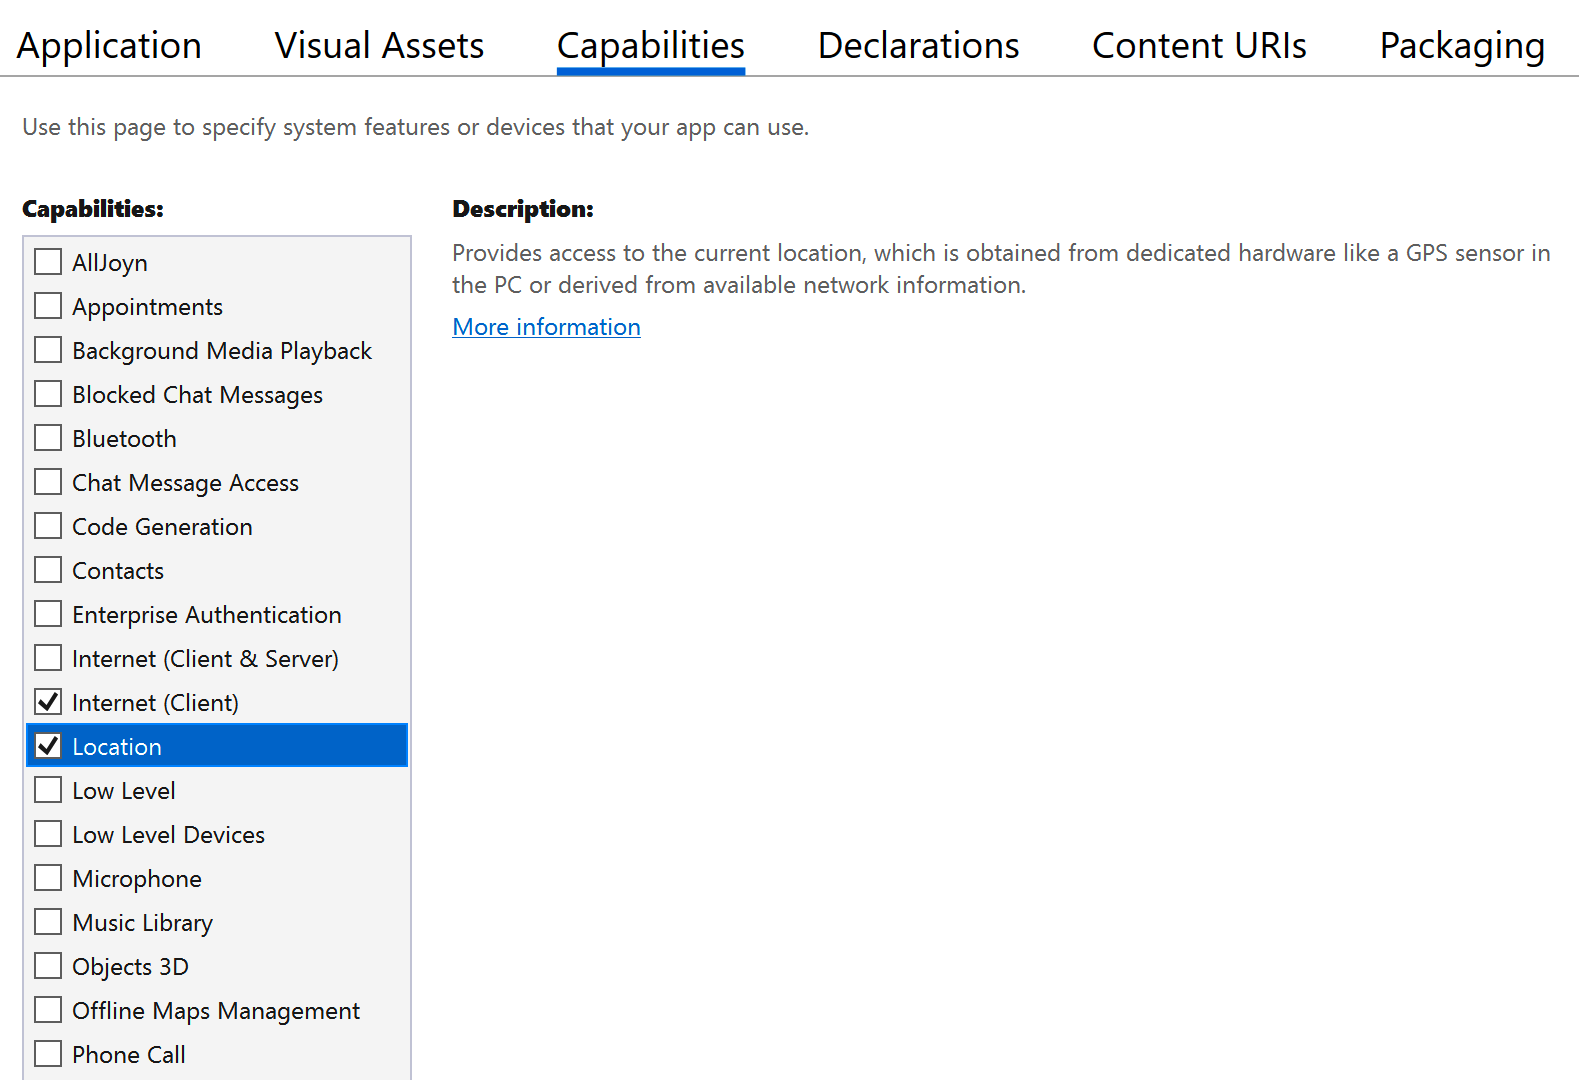Enable the Bluetooth capability checkbox
Screen dimensions: 1579x1080
pyautogui.click(x=48, y=438)
